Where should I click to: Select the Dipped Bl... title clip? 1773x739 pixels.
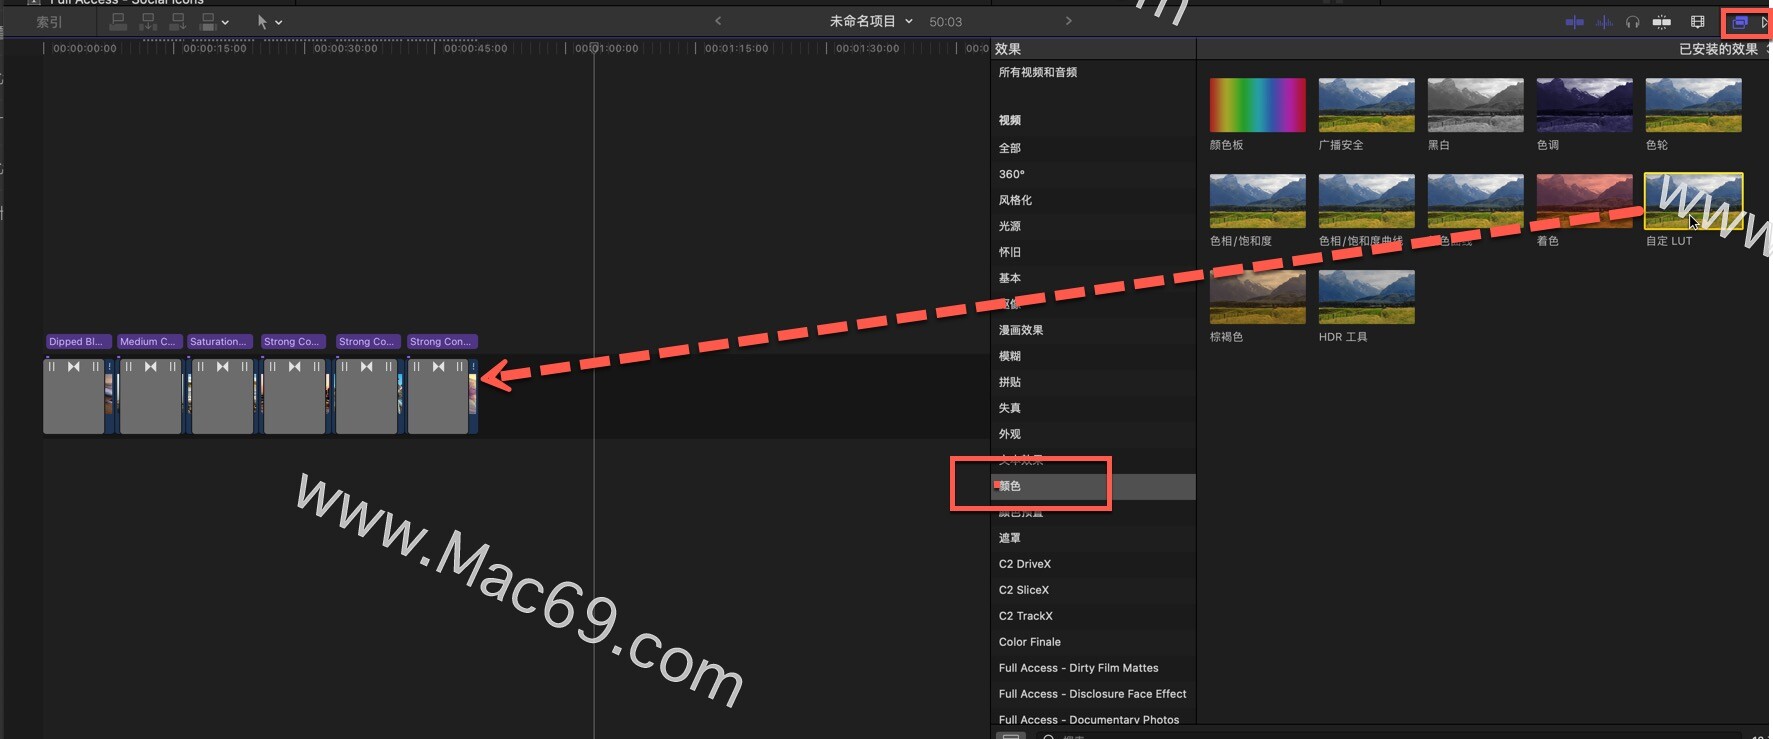(77, 342)
